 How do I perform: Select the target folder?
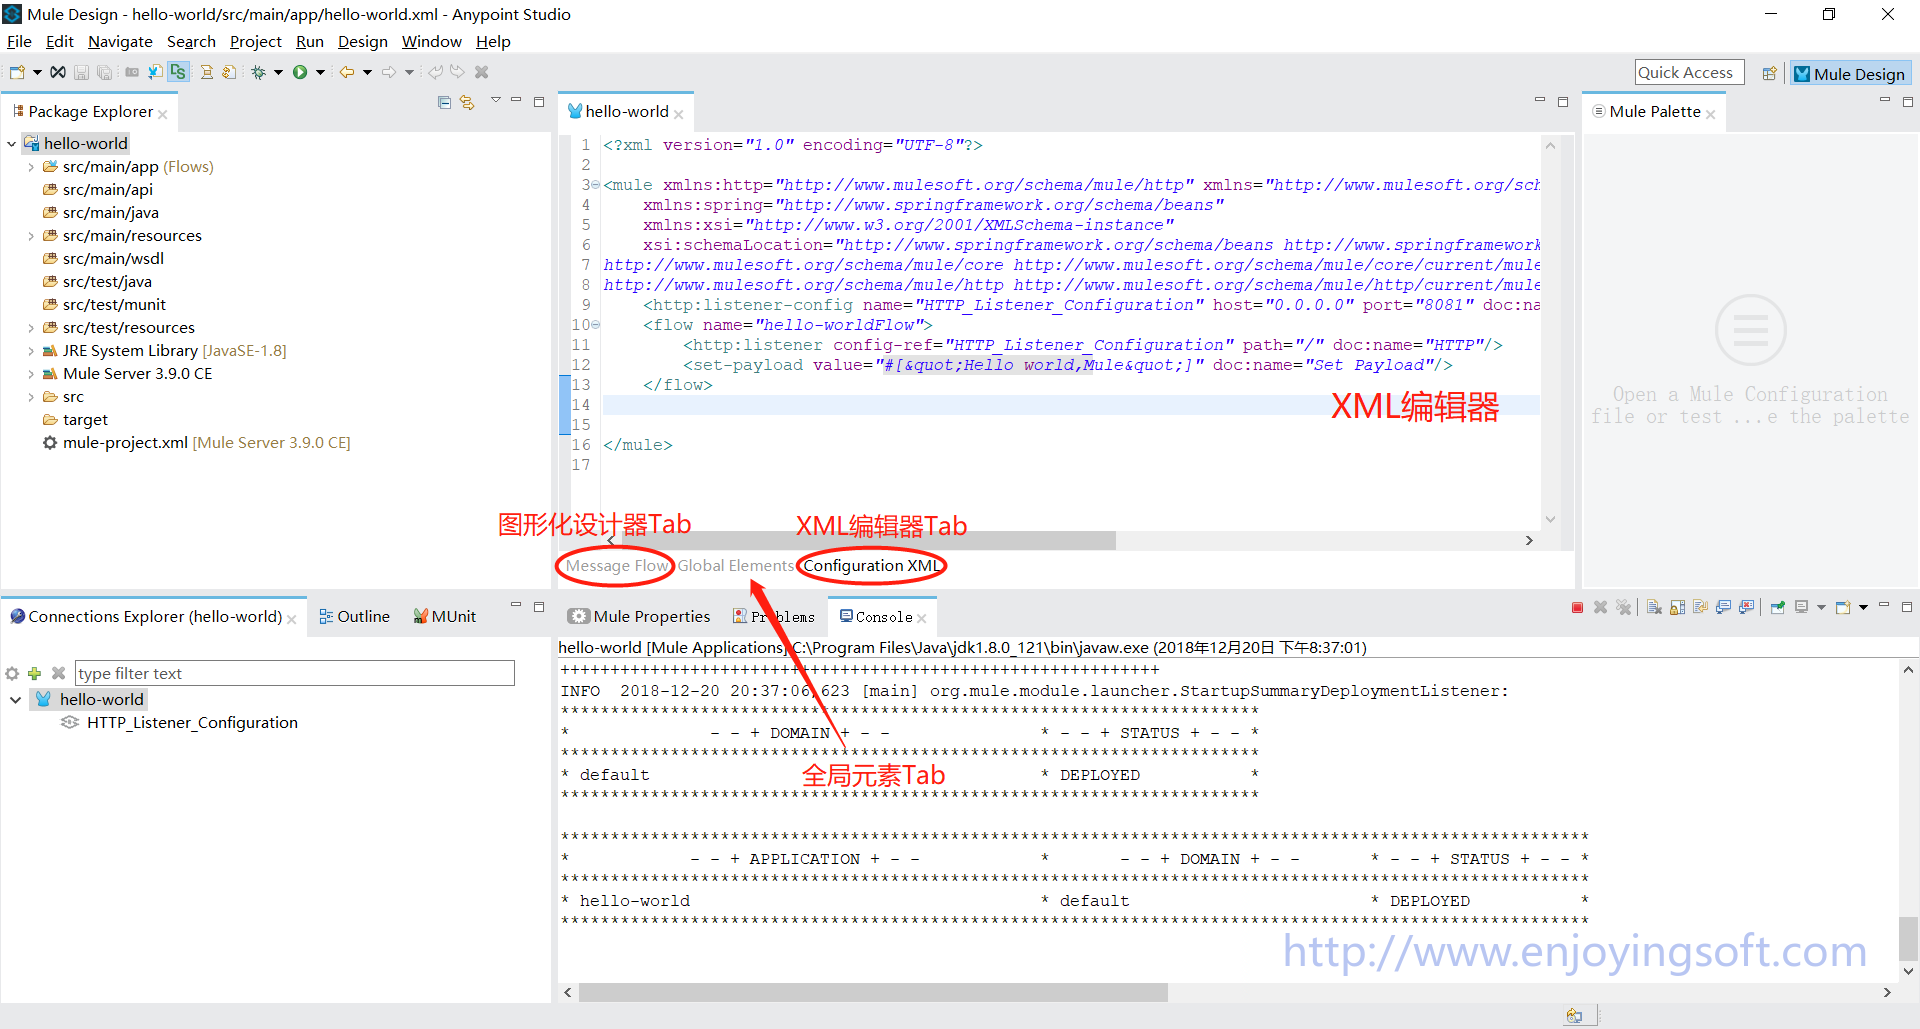(75, 420)
